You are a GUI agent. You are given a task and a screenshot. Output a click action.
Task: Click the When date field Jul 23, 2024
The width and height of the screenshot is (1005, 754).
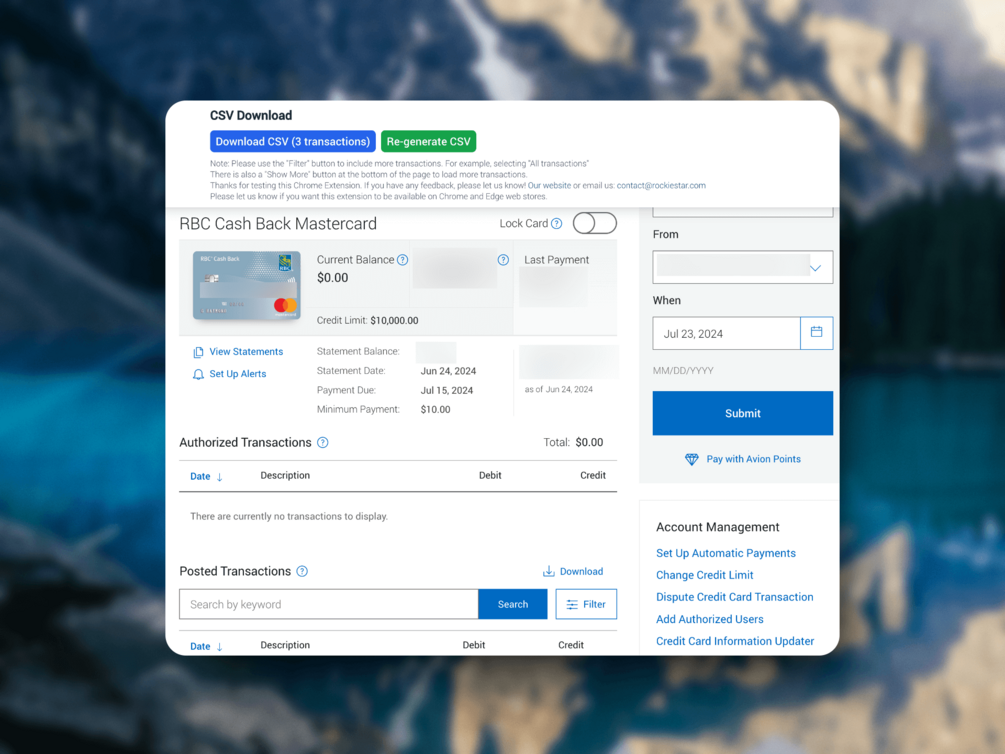726,333
